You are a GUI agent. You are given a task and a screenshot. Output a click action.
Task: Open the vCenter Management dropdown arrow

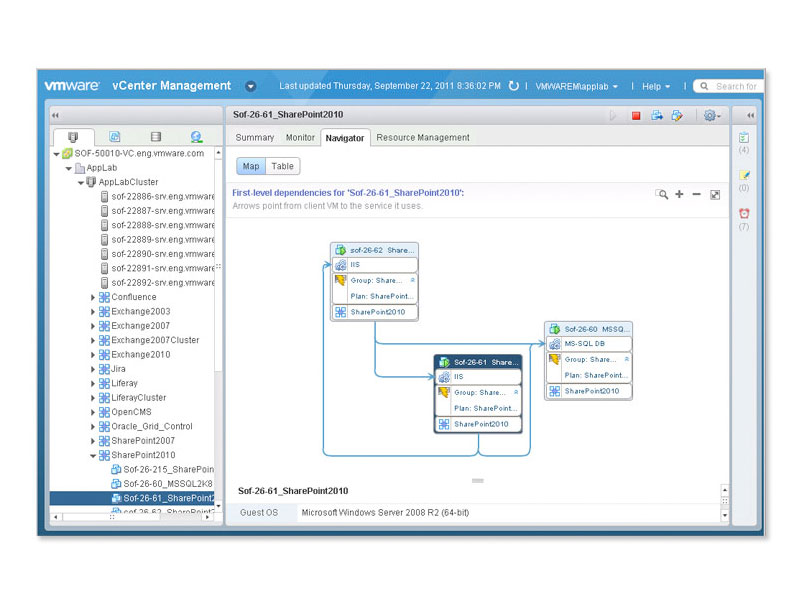[251, 86]
